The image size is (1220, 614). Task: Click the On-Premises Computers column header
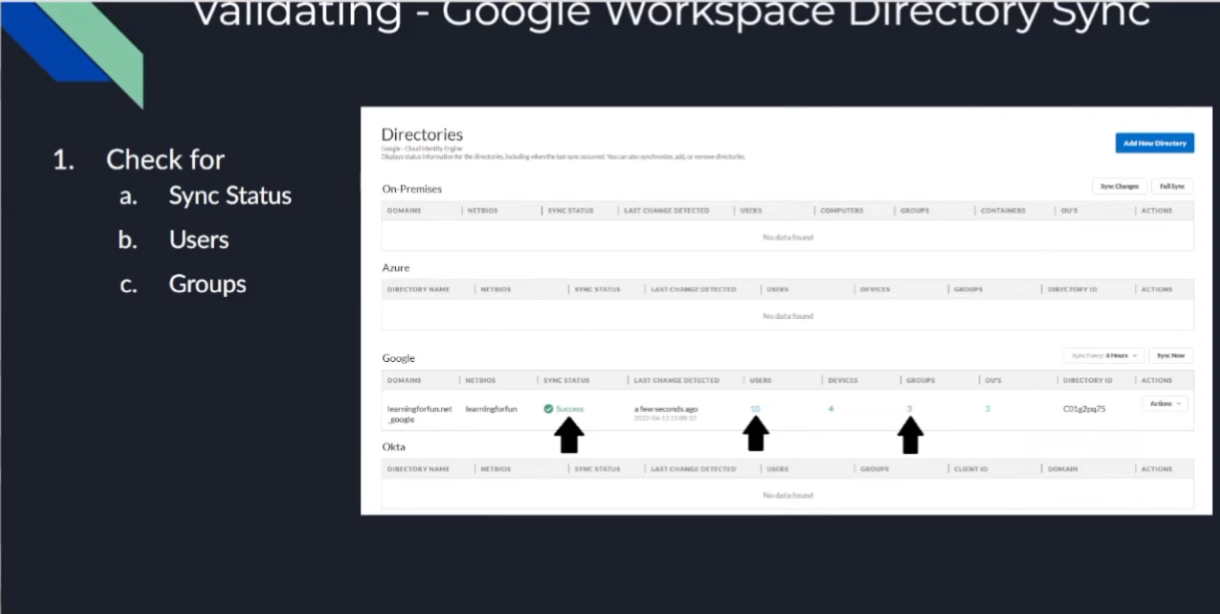click(x=842, y=210)
